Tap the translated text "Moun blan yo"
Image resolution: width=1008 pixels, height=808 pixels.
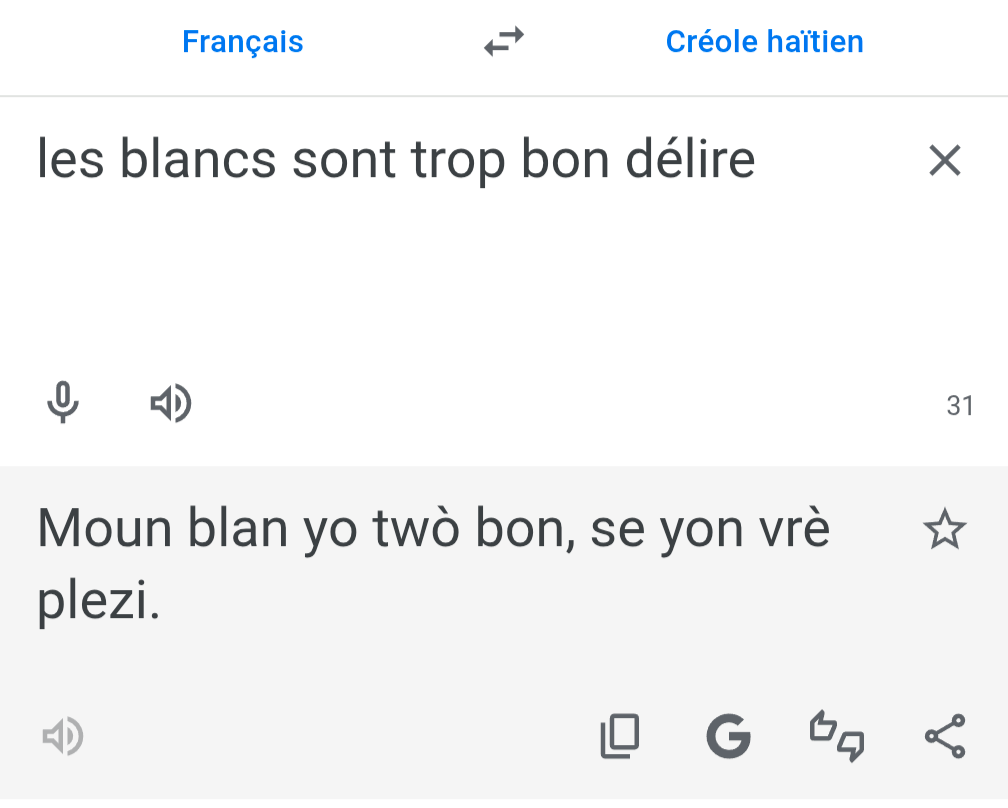(200, 530)
